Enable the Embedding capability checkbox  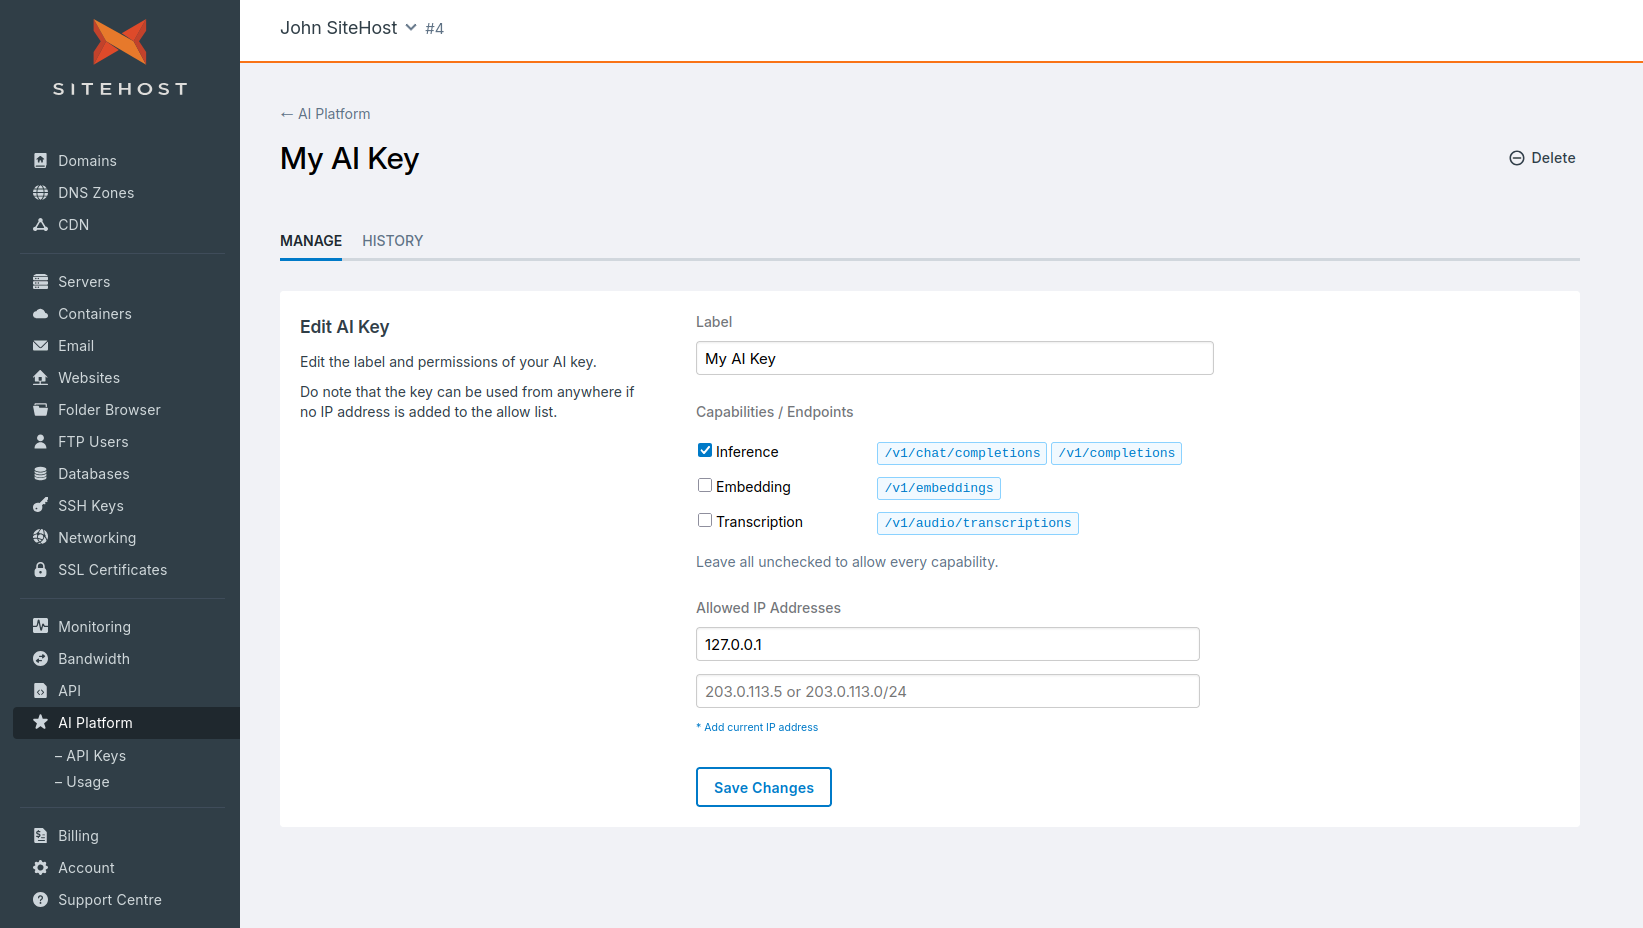point(705,486)
